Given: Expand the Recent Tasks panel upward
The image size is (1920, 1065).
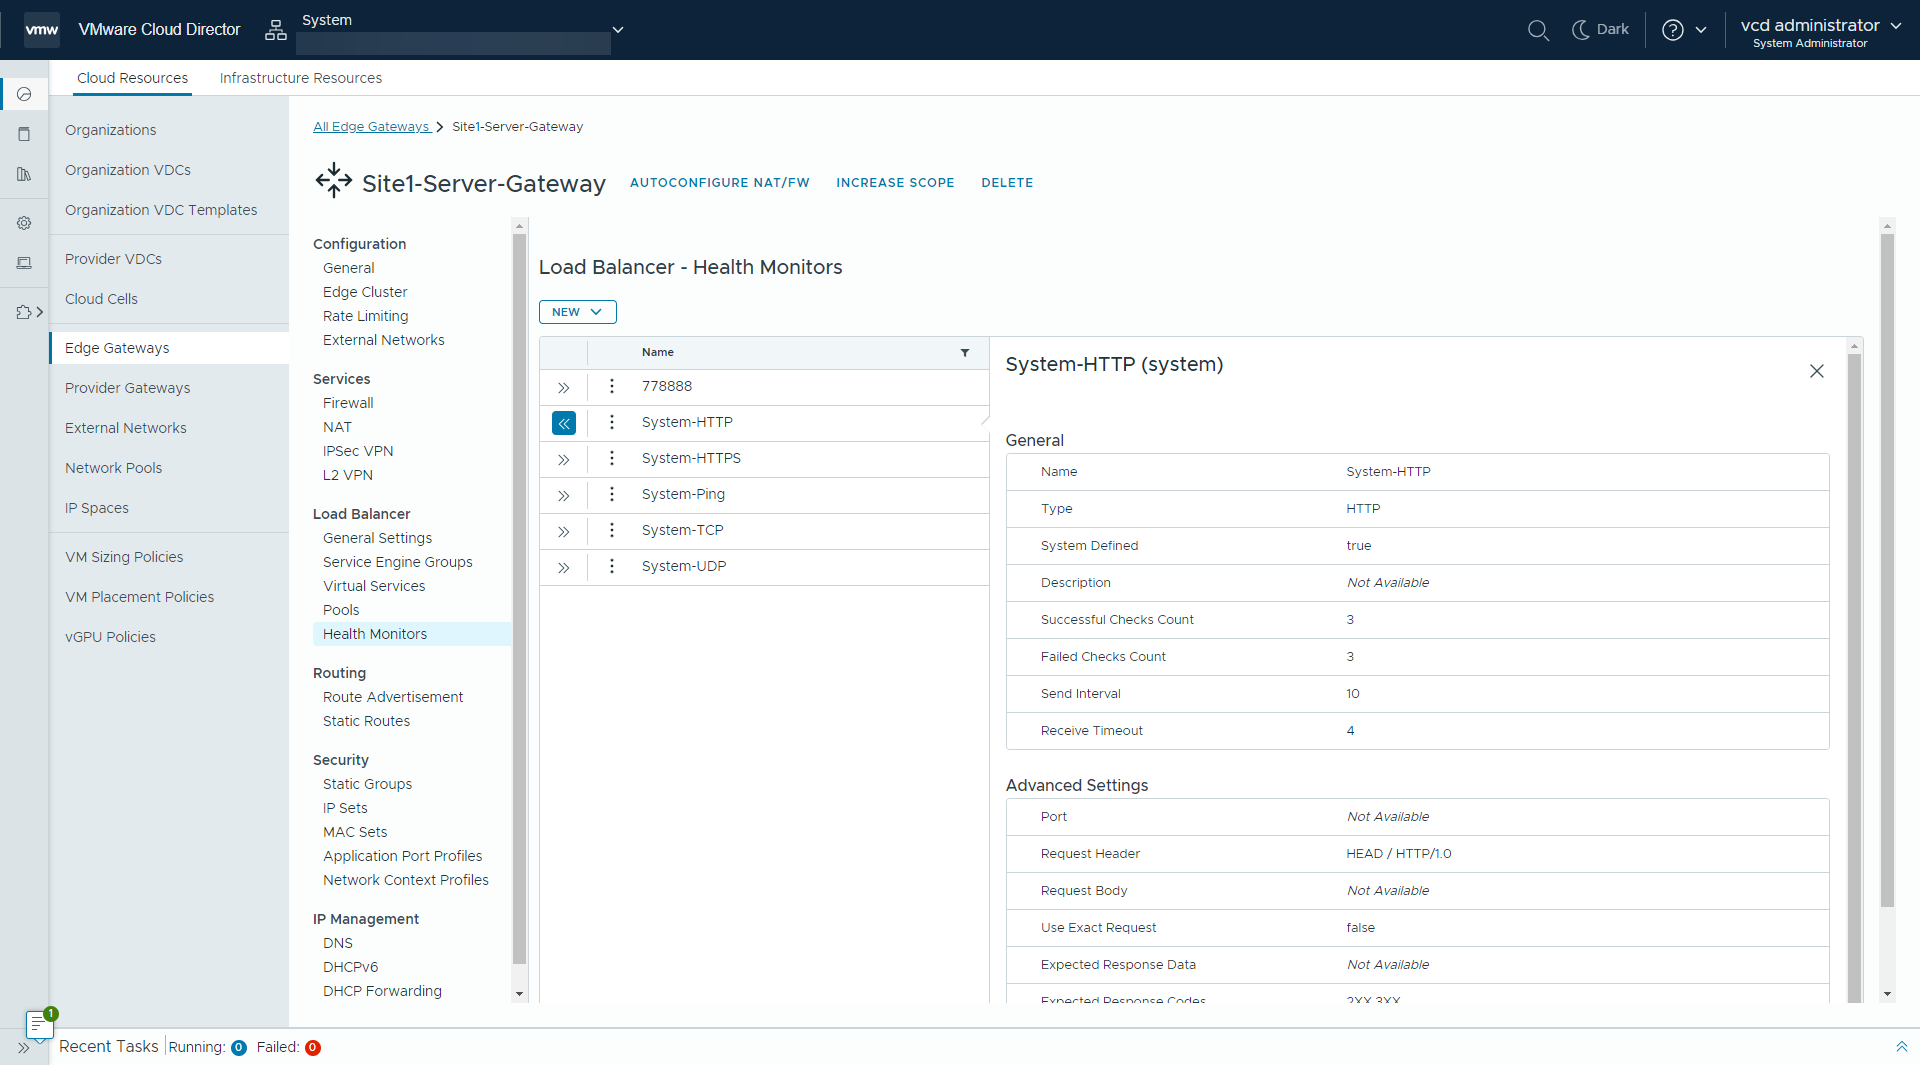Looking at the screenshot, I should coord(1901,1047).
